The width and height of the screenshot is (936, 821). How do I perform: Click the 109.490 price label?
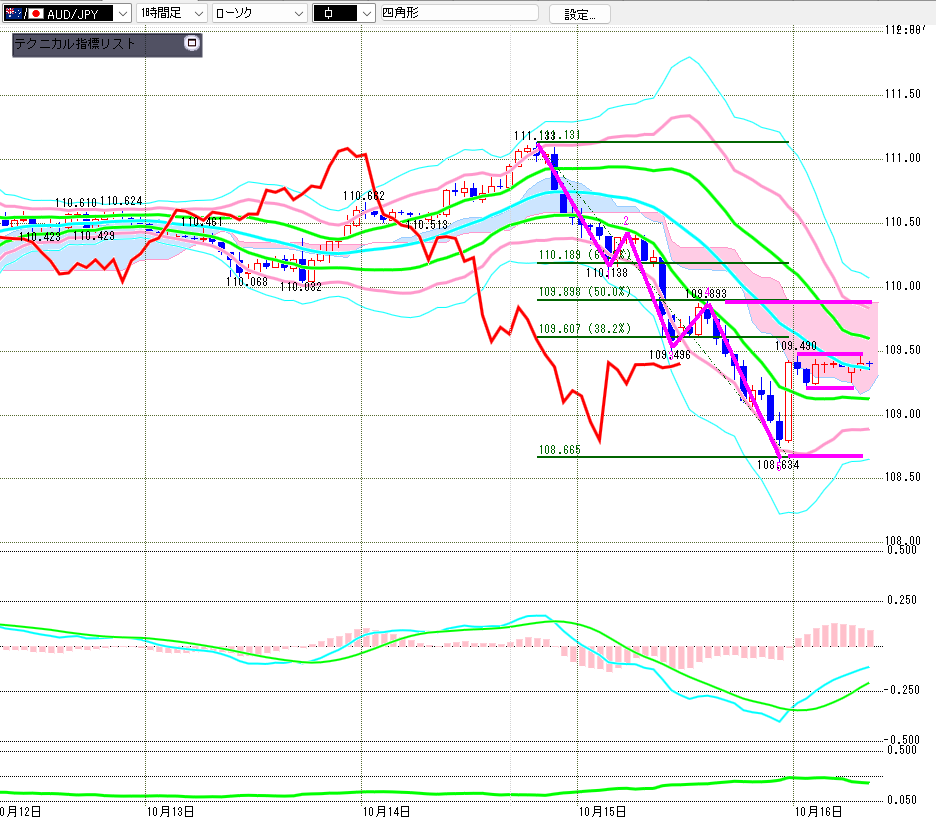[796, 346]
